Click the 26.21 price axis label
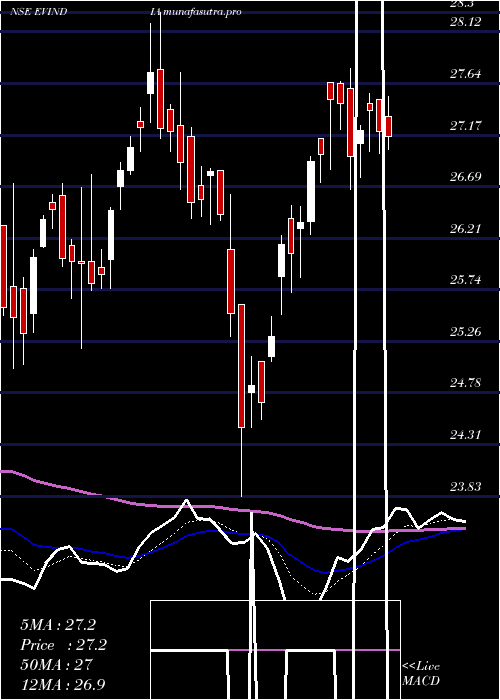 [x=466, y=229]
